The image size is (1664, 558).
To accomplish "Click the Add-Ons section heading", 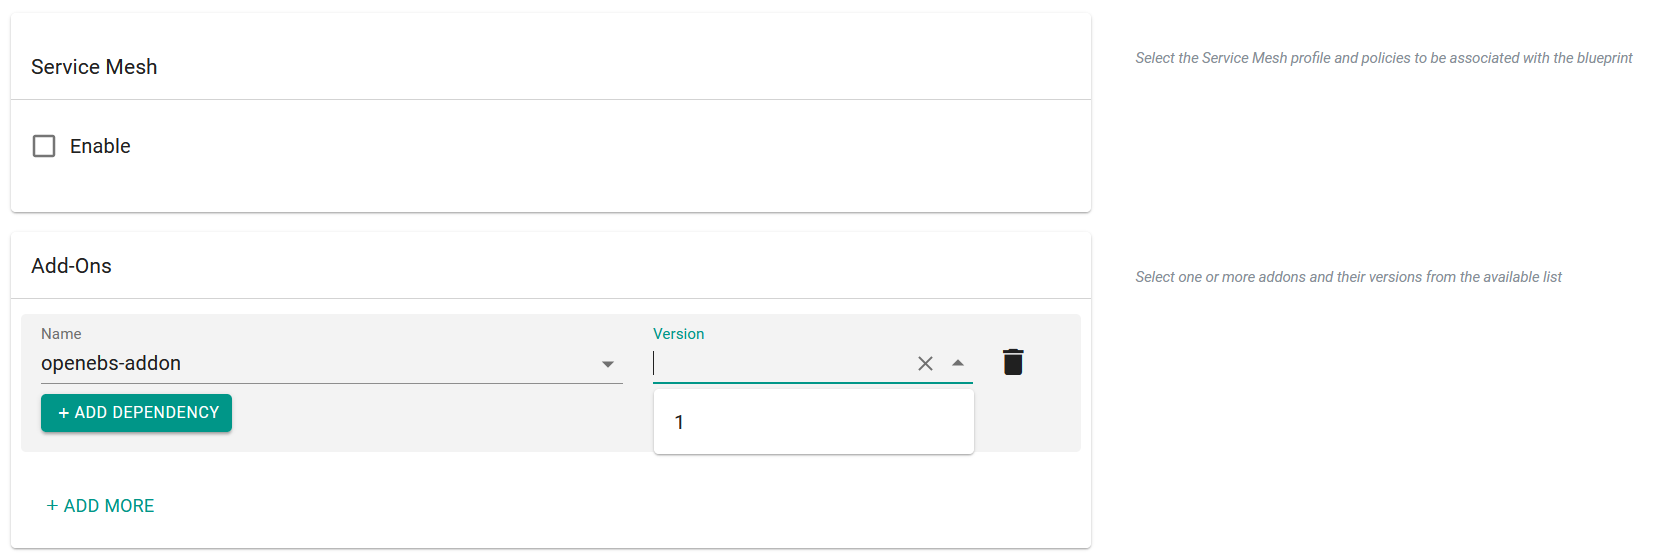I will pos(71,266).
